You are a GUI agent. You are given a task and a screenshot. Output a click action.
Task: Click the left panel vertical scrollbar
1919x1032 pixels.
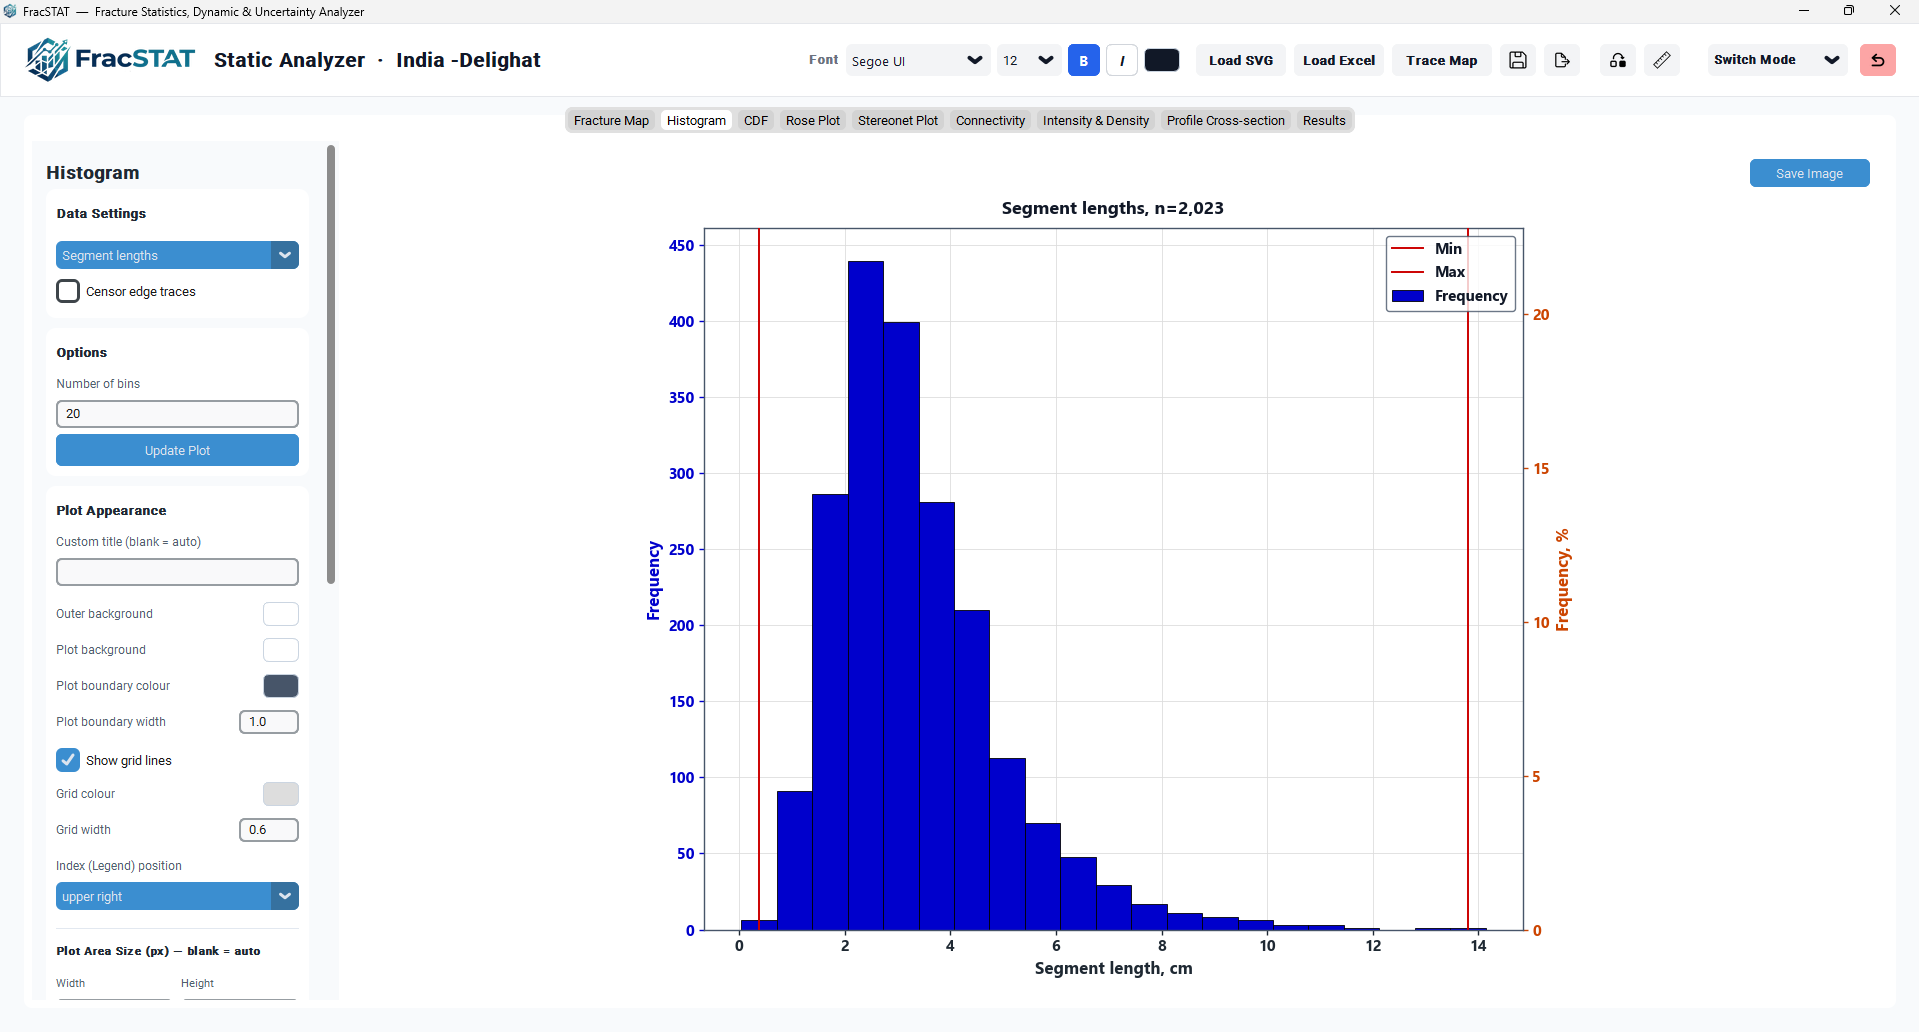[x=331, y=364]
